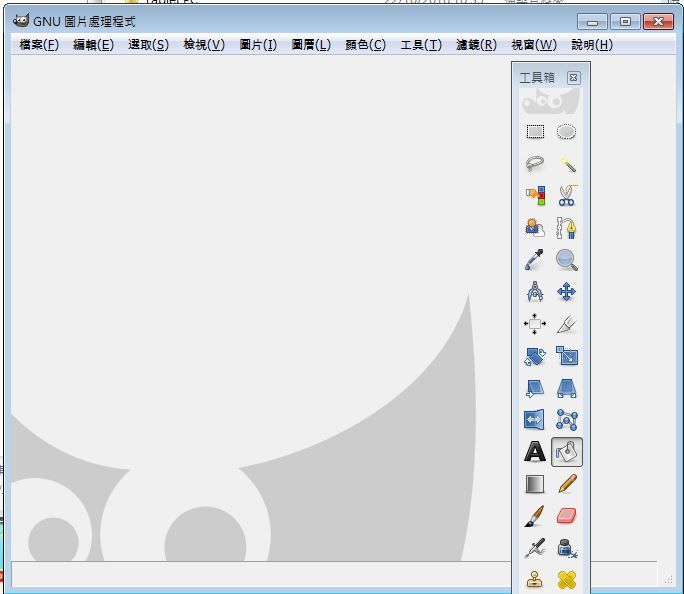Pick the Color Picker eyedropper tool
The width and height of the screenshot is (684, 594).
coord(535,260)
